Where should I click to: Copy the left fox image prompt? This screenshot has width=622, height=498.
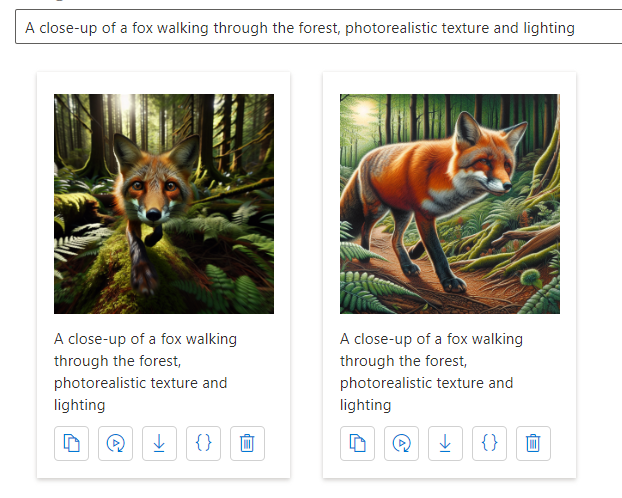coord(71,443)
